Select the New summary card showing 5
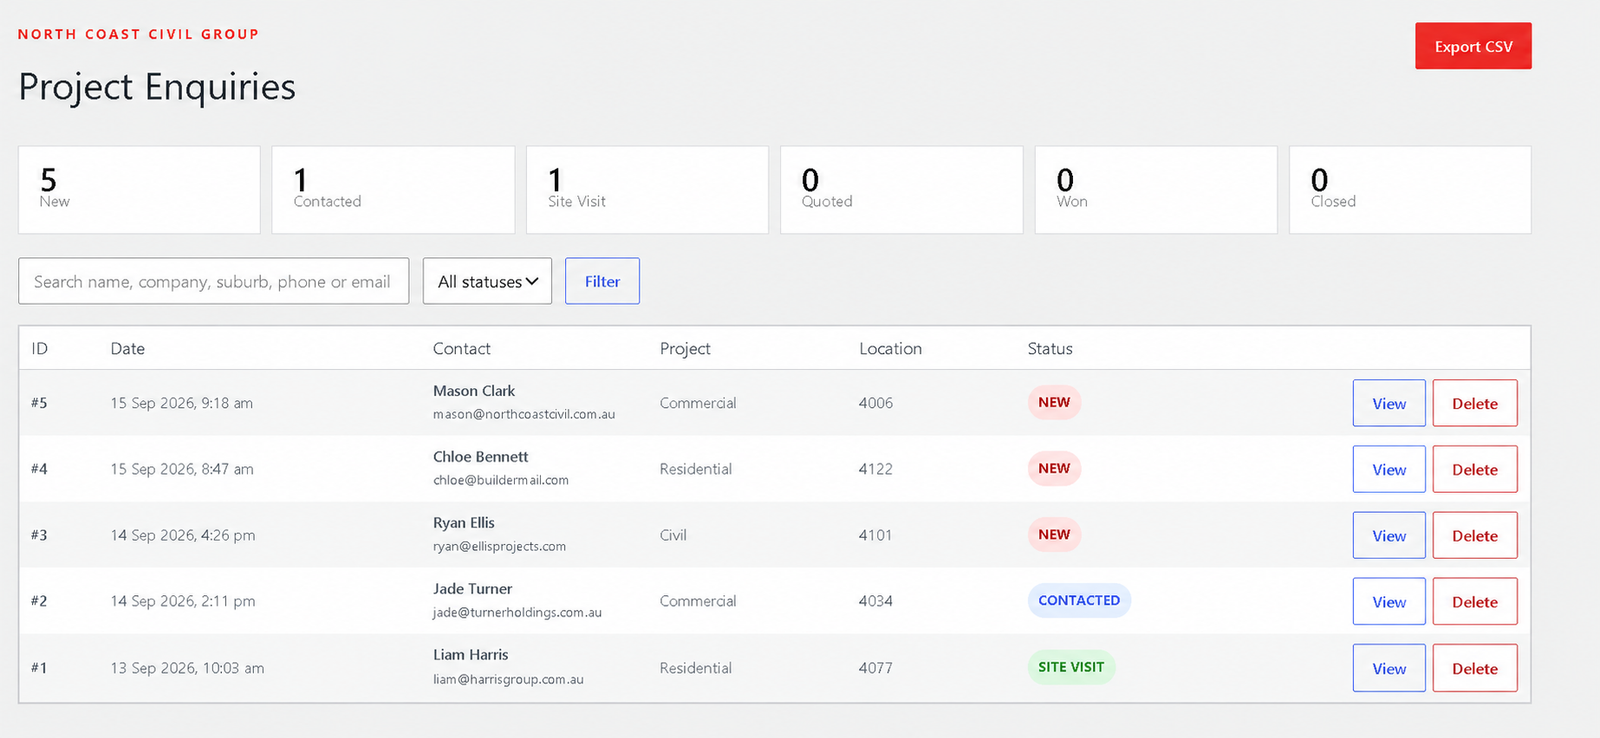This screenshot has width=1600, height=738. point(139,190)
